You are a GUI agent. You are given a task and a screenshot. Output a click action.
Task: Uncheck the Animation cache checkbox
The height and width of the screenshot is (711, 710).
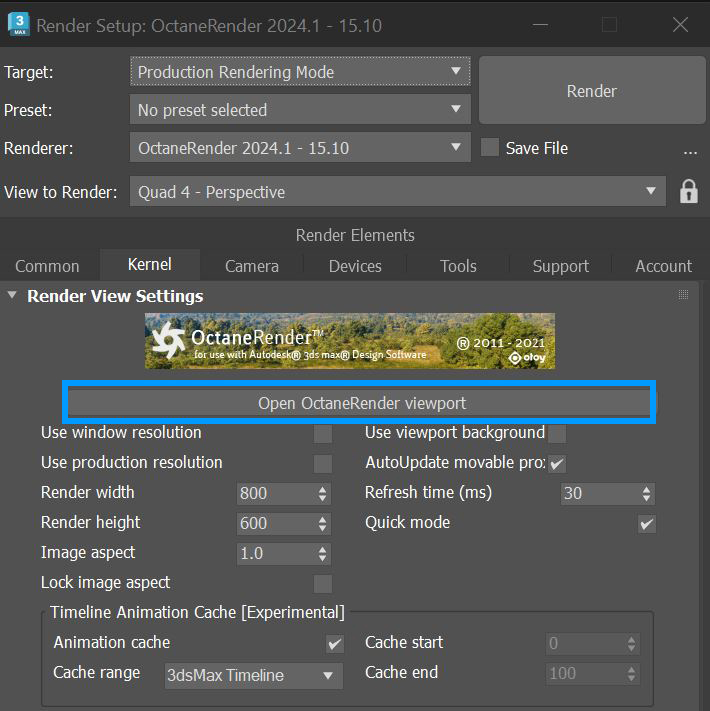335,643
